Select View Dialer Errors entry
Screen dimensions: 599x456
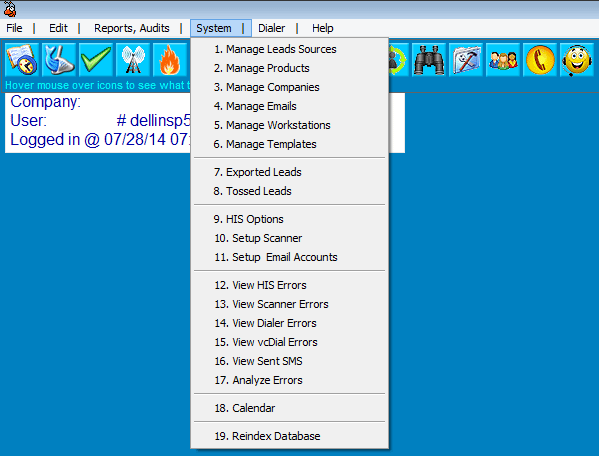click(x=290, y=323)
